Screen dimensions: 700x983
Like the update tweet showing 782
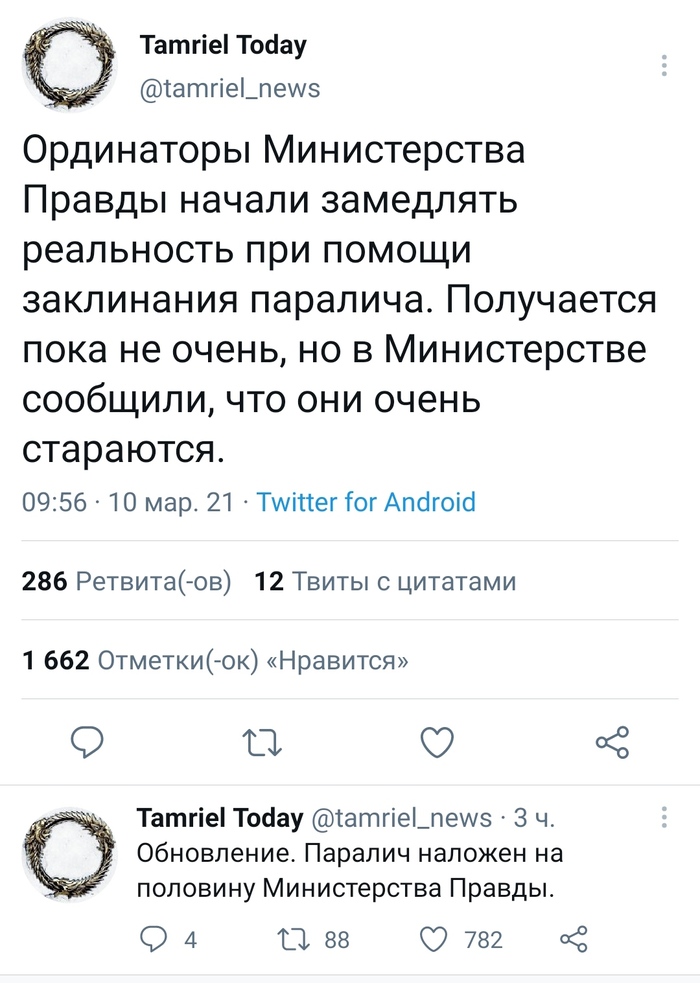459,939
